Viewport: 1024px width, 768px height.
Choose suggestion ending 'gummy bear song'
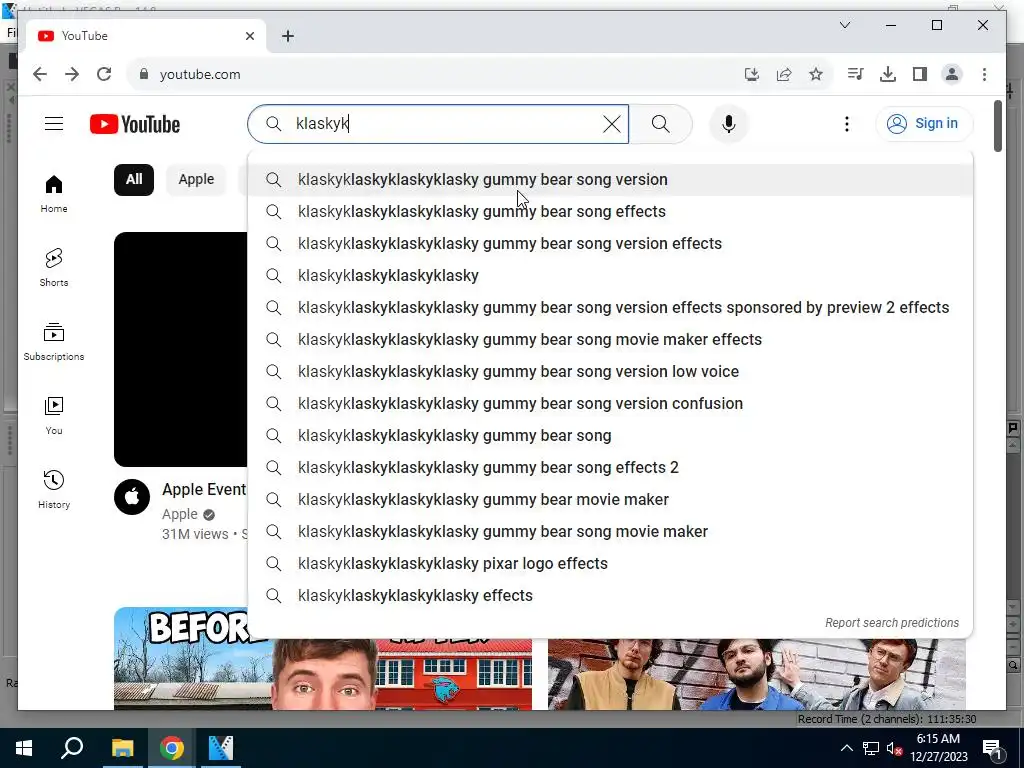tap(611, 436)
